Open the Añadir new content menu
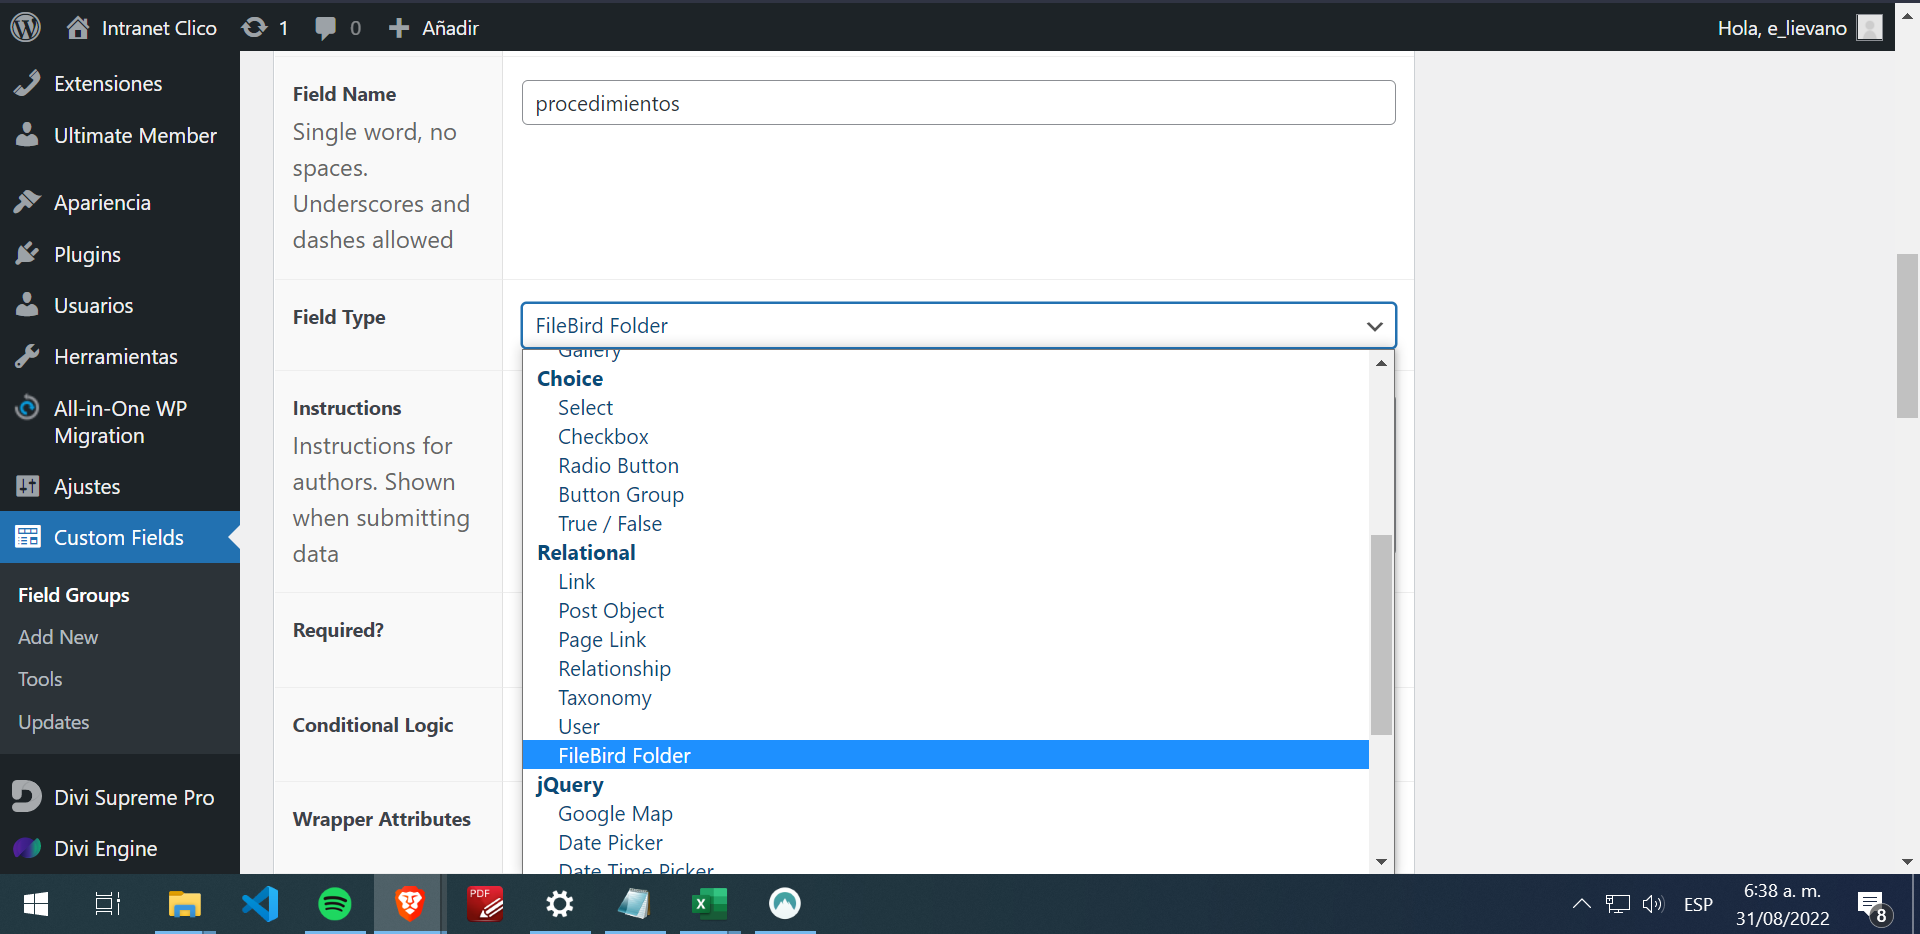1920x934 pixels. pos(434,28)
